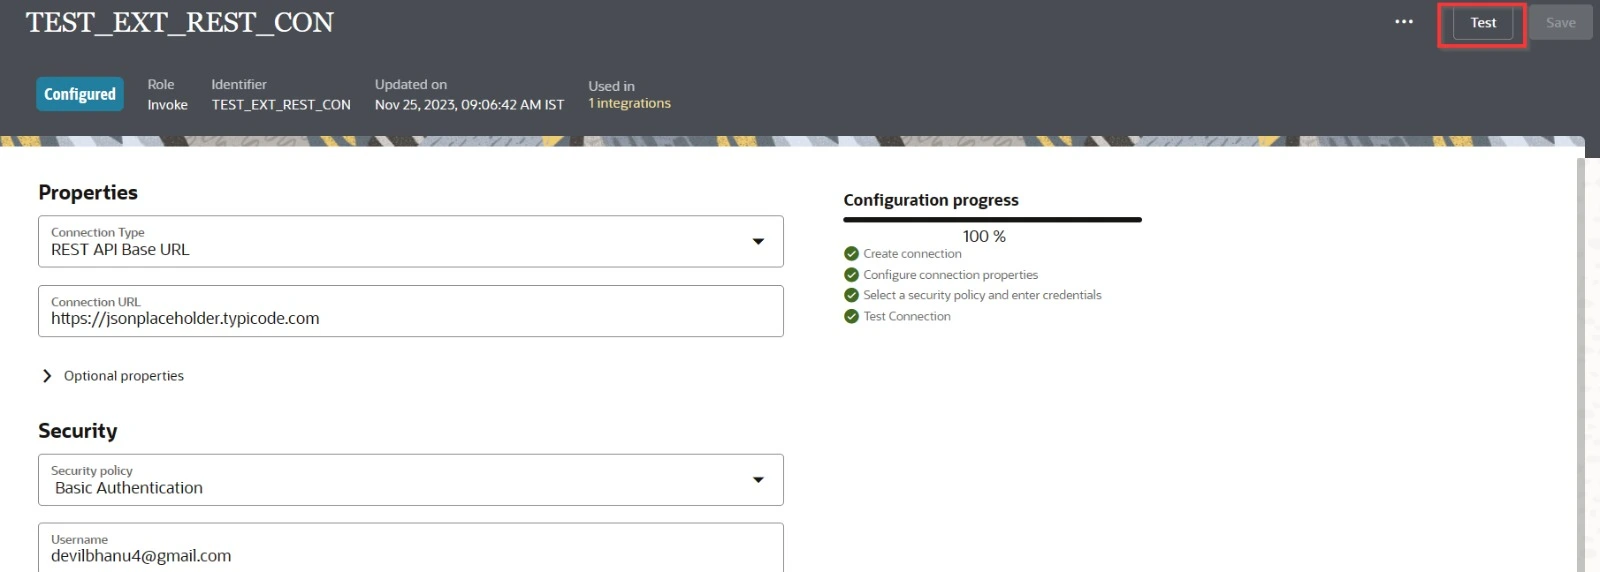
Task: Click the Updated on timestamp
Action: point(469,105)
